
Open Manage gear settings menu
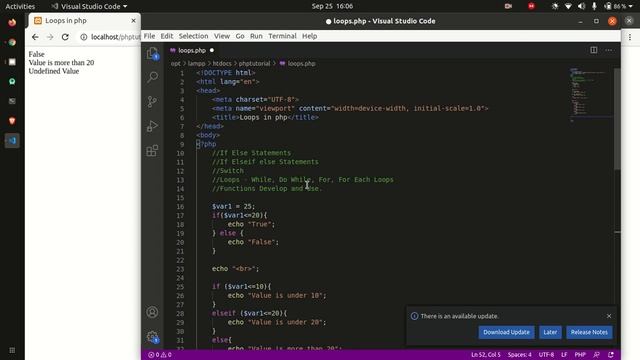tap(152, 337)
